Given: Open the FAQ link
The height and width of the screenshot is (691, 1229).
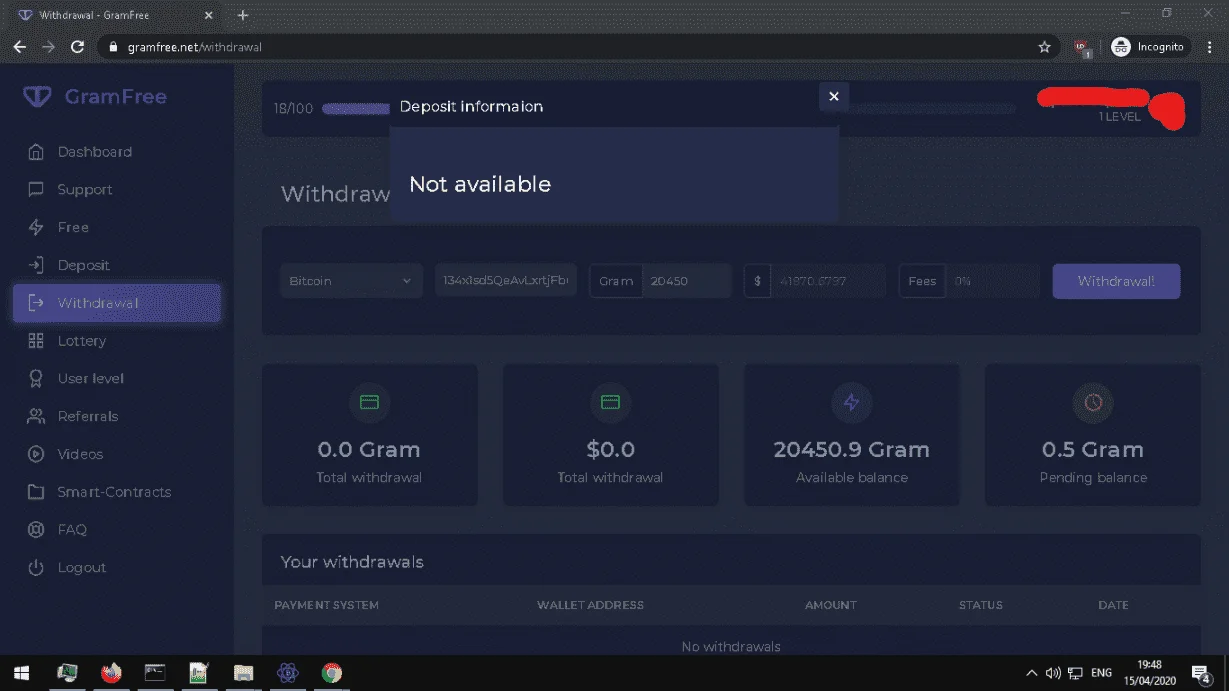Looking at the screenshot, I should (x=72, y=530).
